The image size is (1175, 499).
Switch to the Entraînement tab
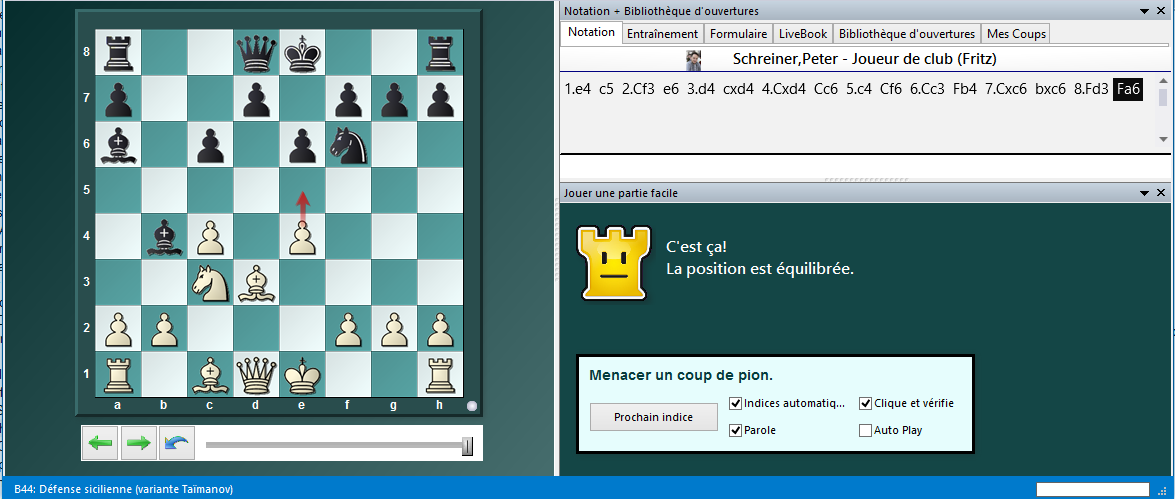[x=662, y=34]
